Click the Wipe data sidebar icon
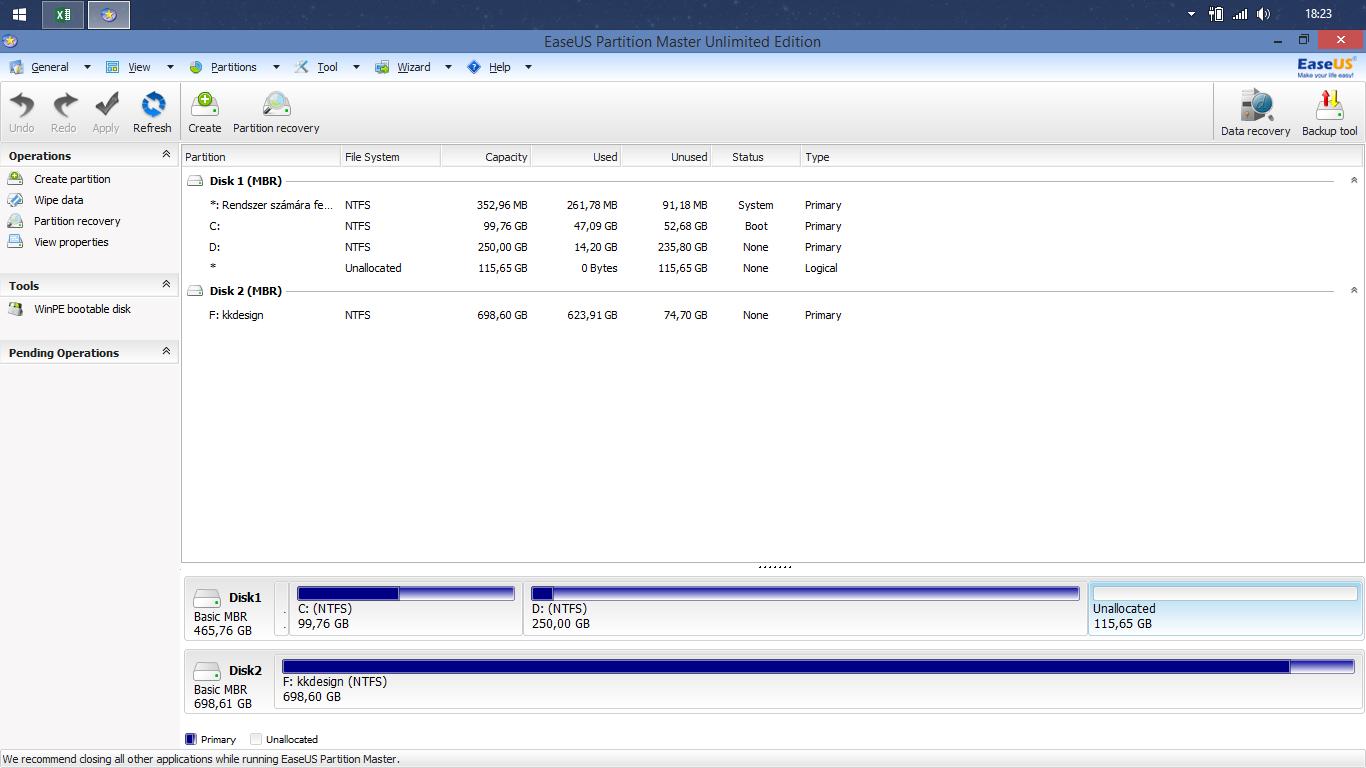Image resolution: width=1366 pixels, height=768 pixels. [x=15, y=200]
